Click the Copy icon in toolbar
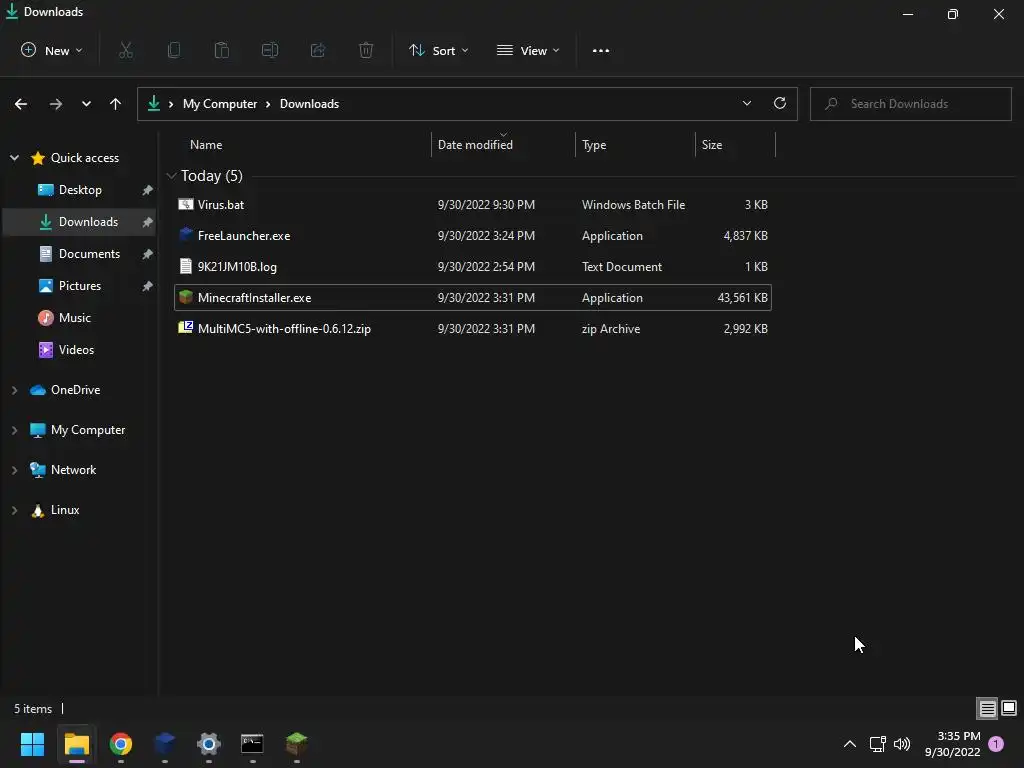This screenshot has width=1024, height=768. point(174,50)
